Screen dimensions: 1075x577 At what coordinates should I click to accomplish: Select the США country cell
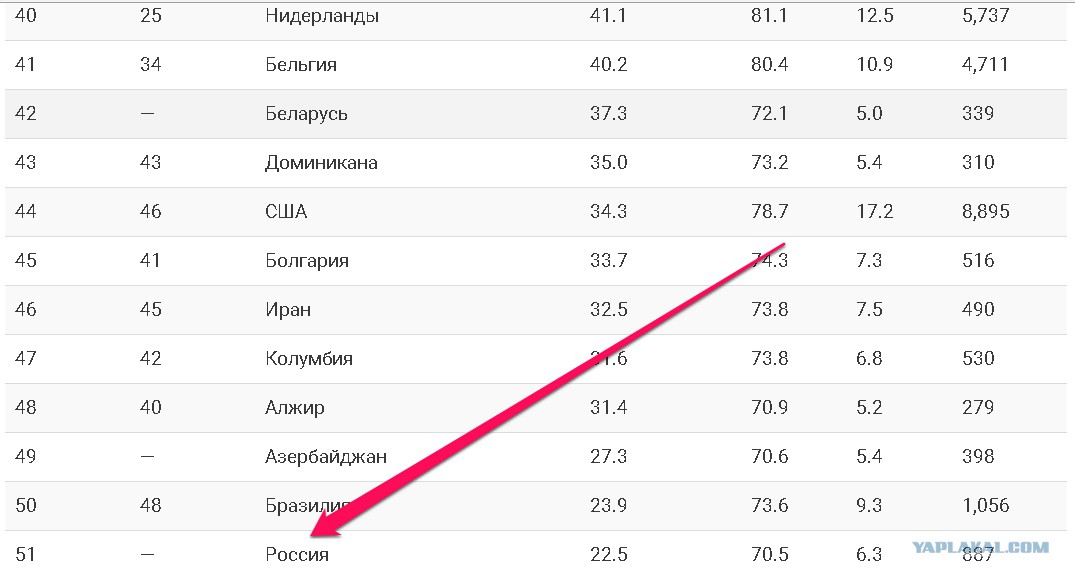click(286, 212)
